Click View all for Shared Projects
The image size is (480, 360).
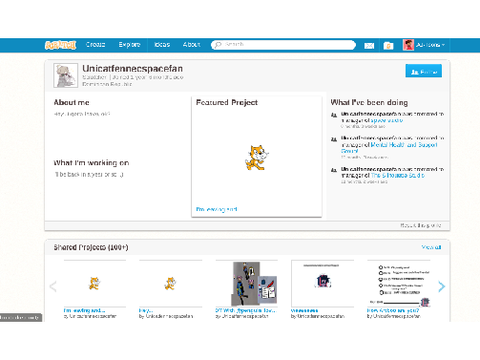[431, 247]
